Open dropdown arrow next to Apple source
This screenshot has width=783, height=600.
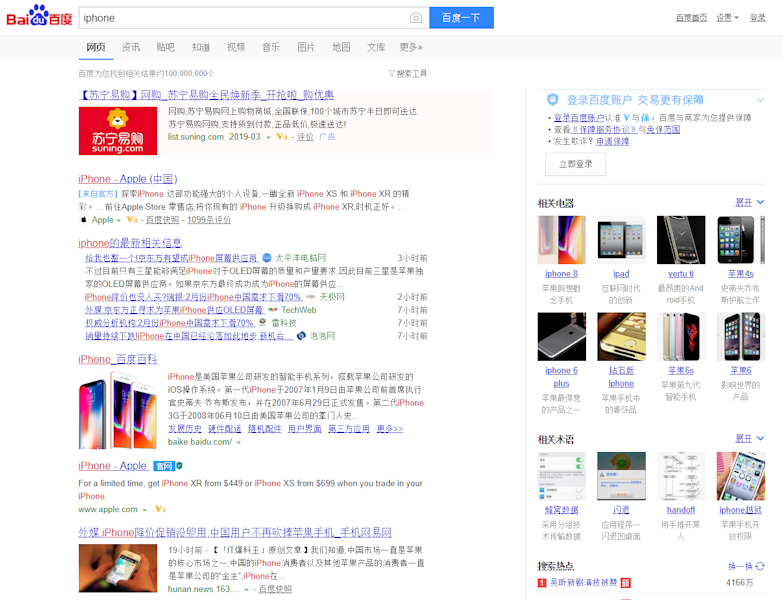[x=118, y=220]
